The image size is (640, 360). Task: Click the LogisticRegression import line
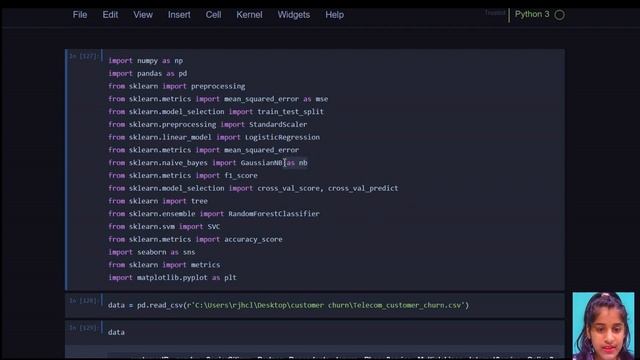click(214, 137)
